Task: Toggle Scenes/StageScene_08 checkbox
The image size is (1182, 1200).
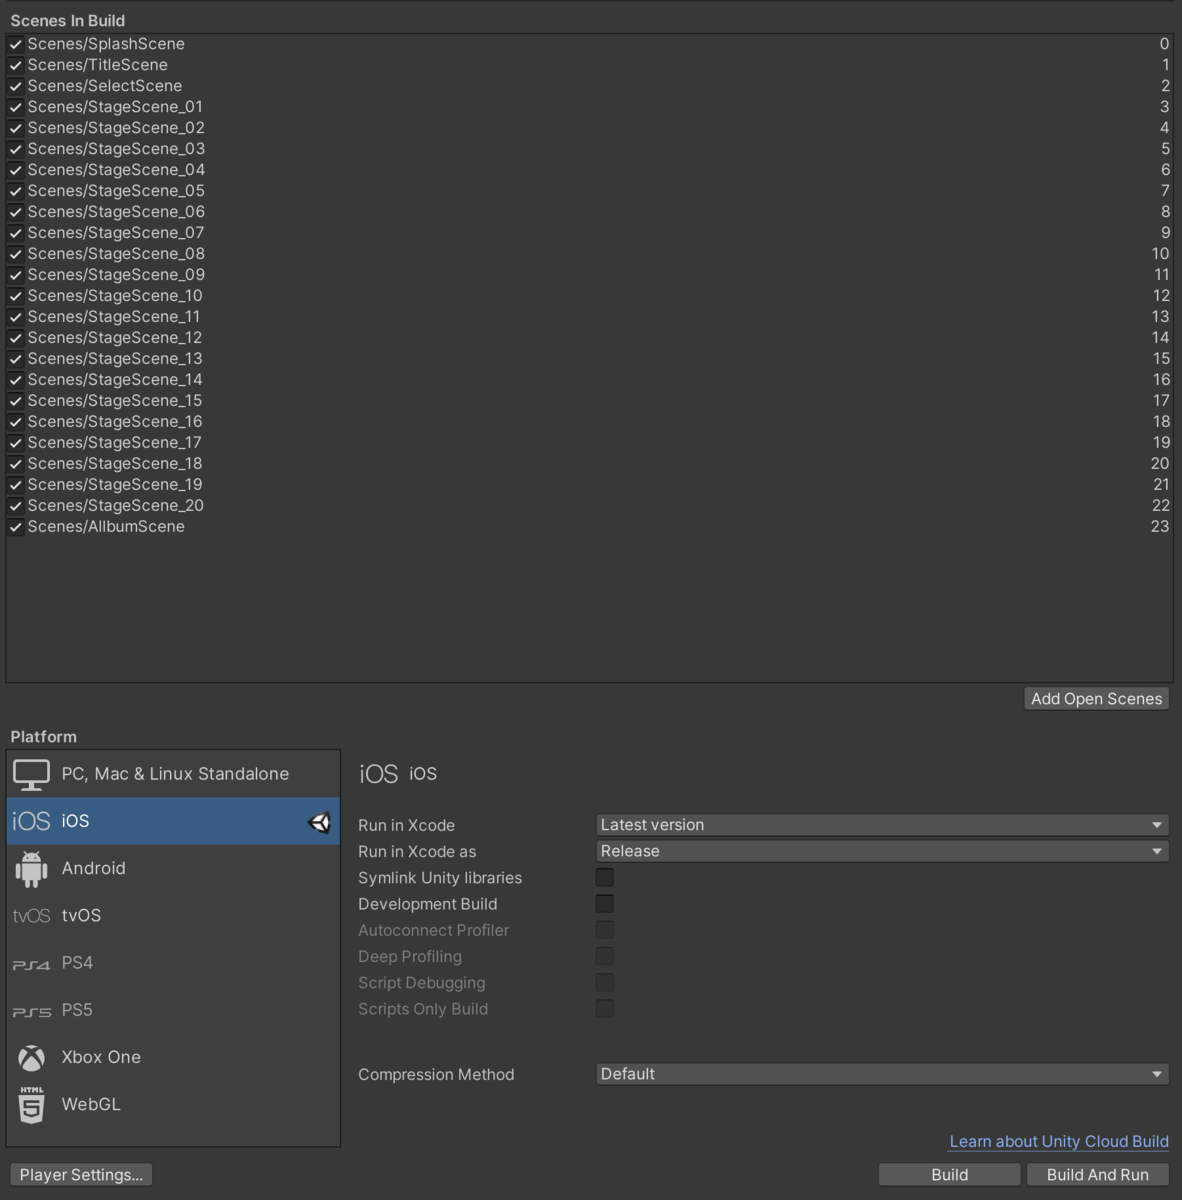Action: tap(15, 254)
